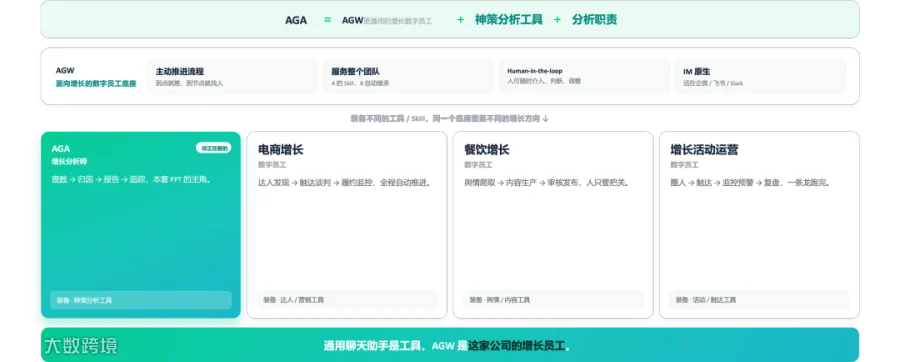Click the 数字员工 subtitle under 增长活动运营
The height and width of the screenshot is (362, 900).
tap(684, 165)
